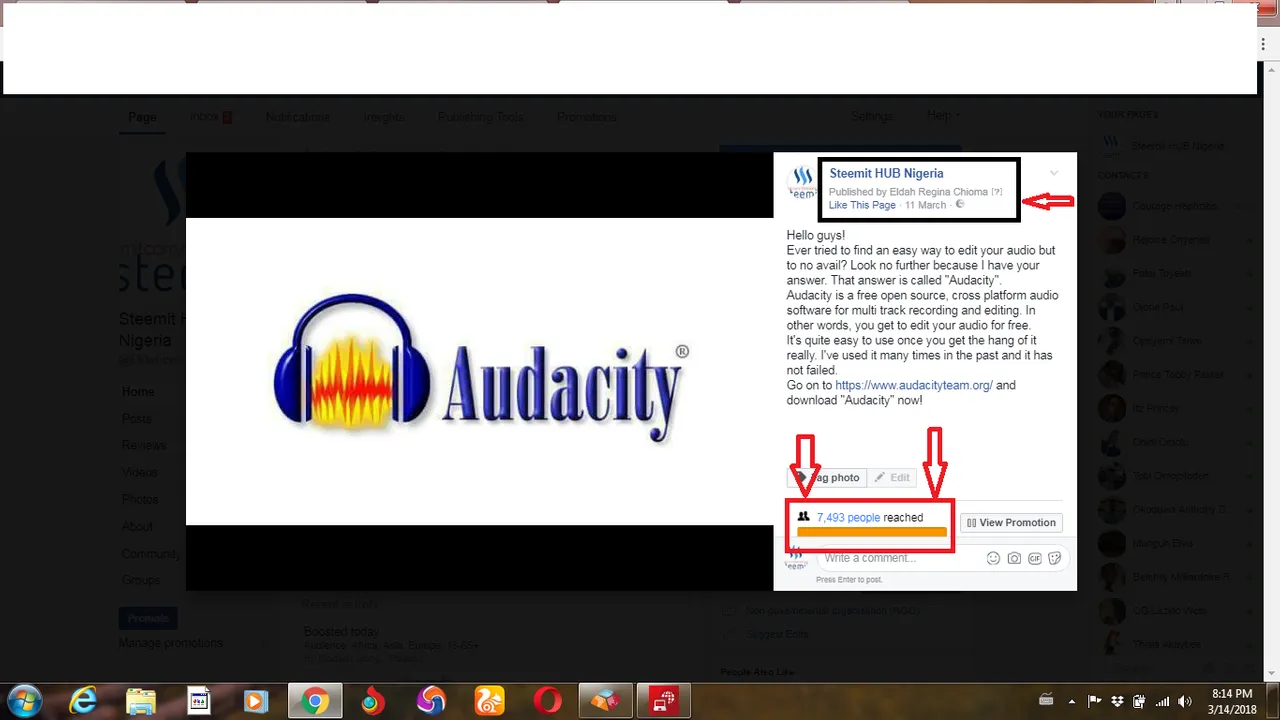Click the Promote button in sidebar
The width and height of the screenshot is (1280, 720).
click(x=147, y=618)
